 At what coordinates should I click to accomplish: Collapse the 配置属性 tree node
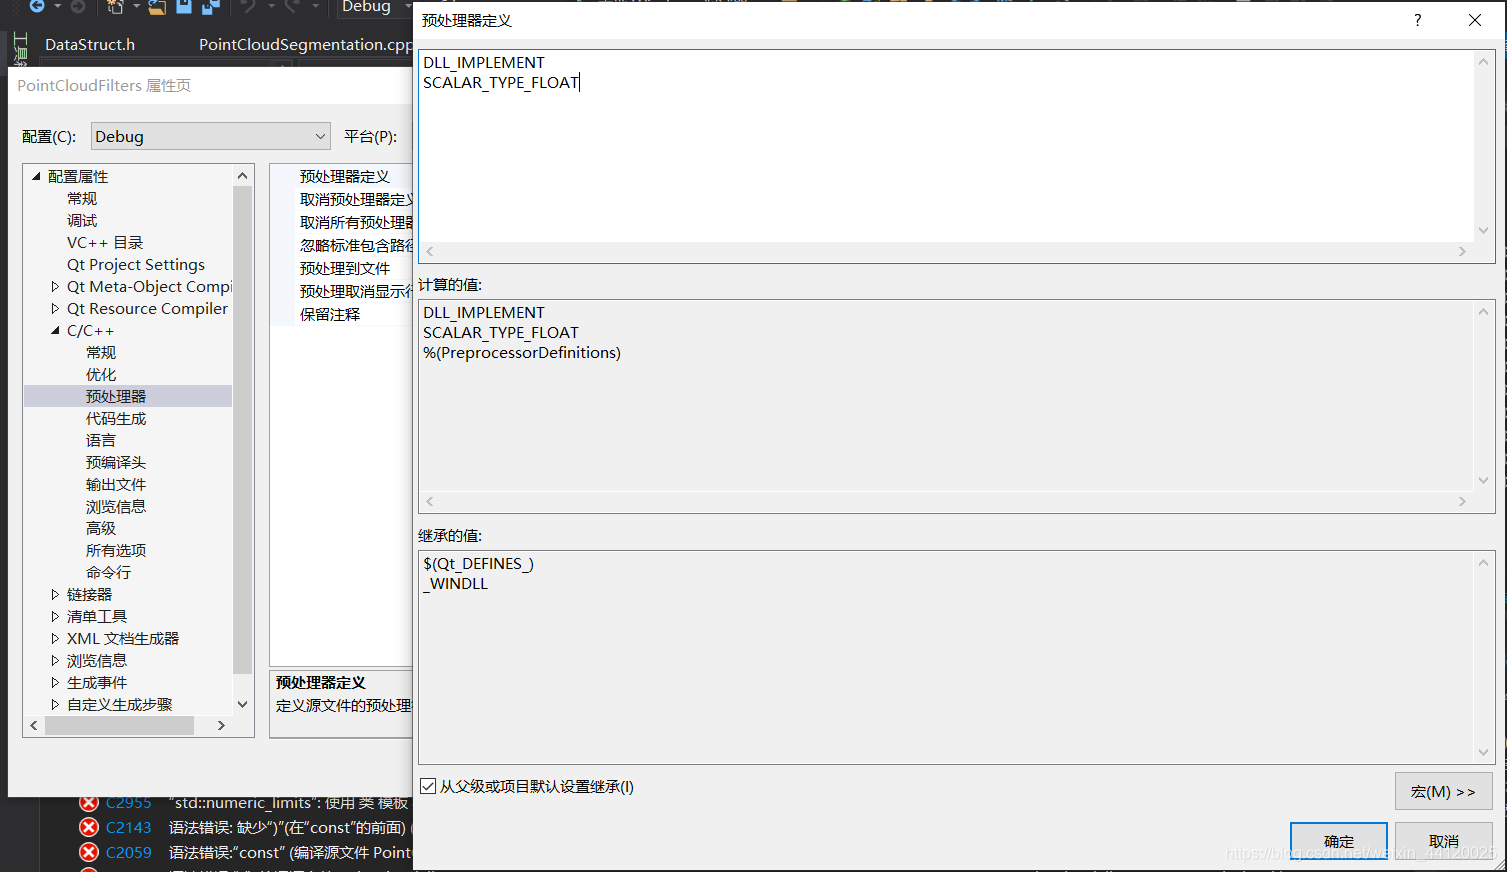(36, 176)
